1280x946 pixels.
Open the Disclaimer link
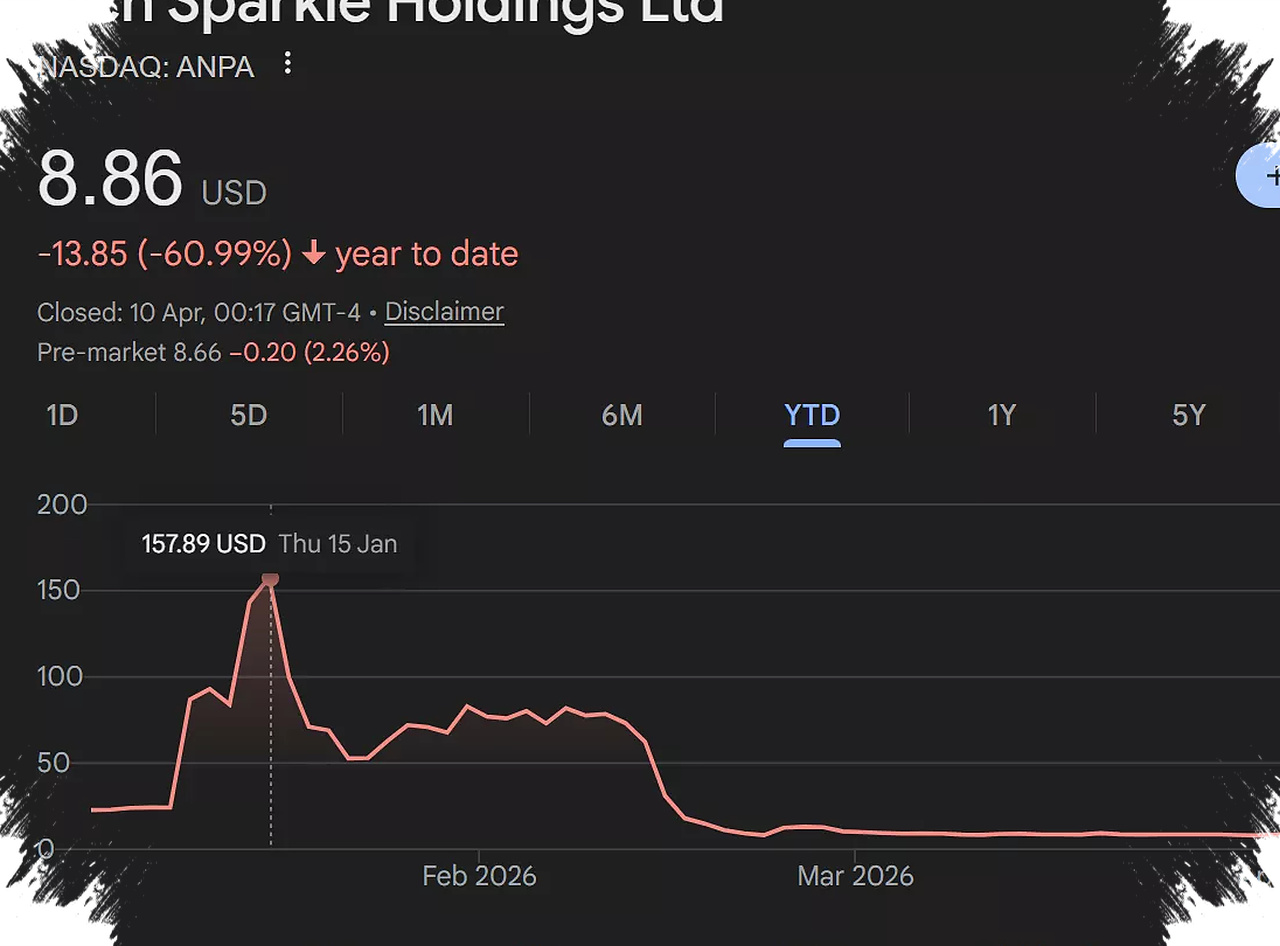(x=444, y=311)
